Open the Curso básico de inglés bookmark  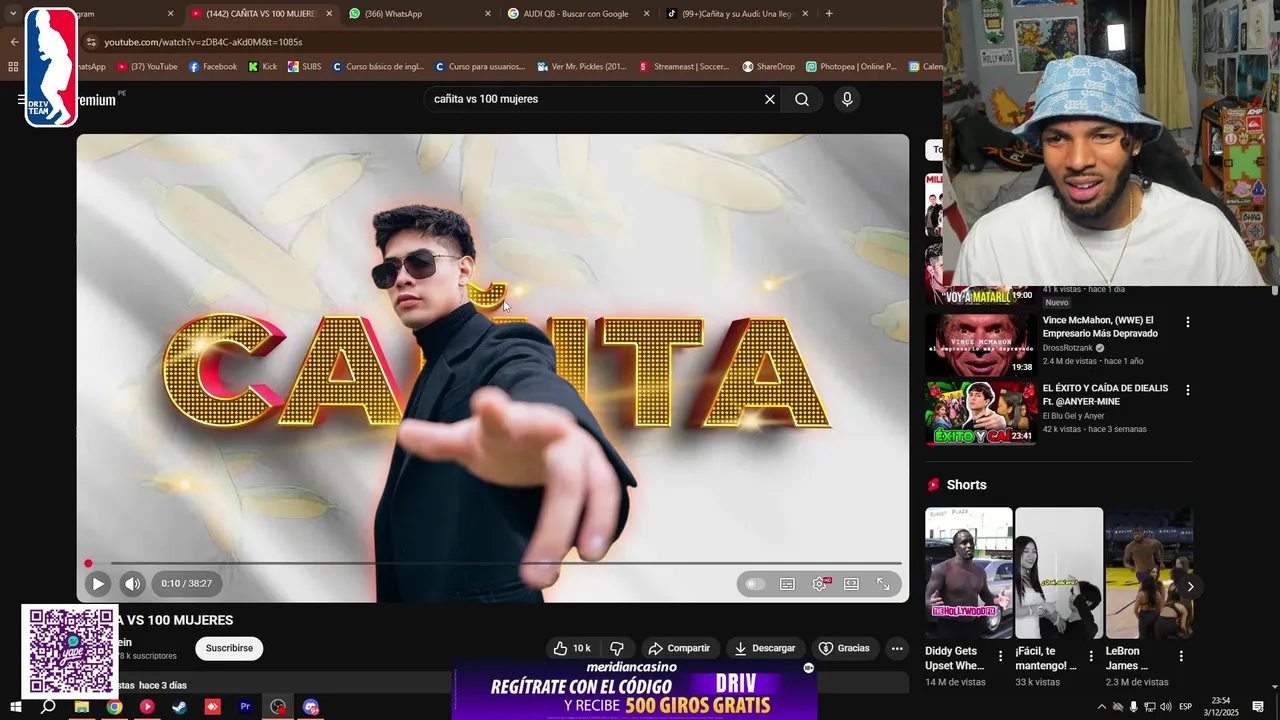coord(378,67)
